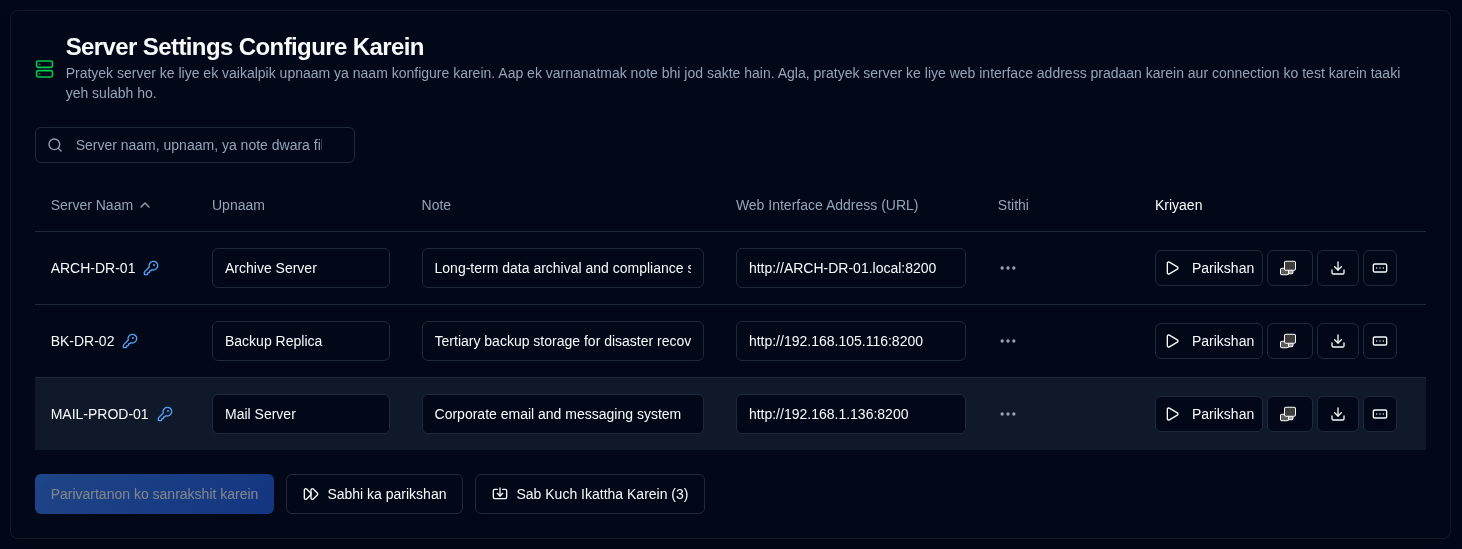This screenshot has width=1462, height=549.
Task: Click the ARCH-DR-01 server name
Action: pyautogui.click(x=93, y=268)
